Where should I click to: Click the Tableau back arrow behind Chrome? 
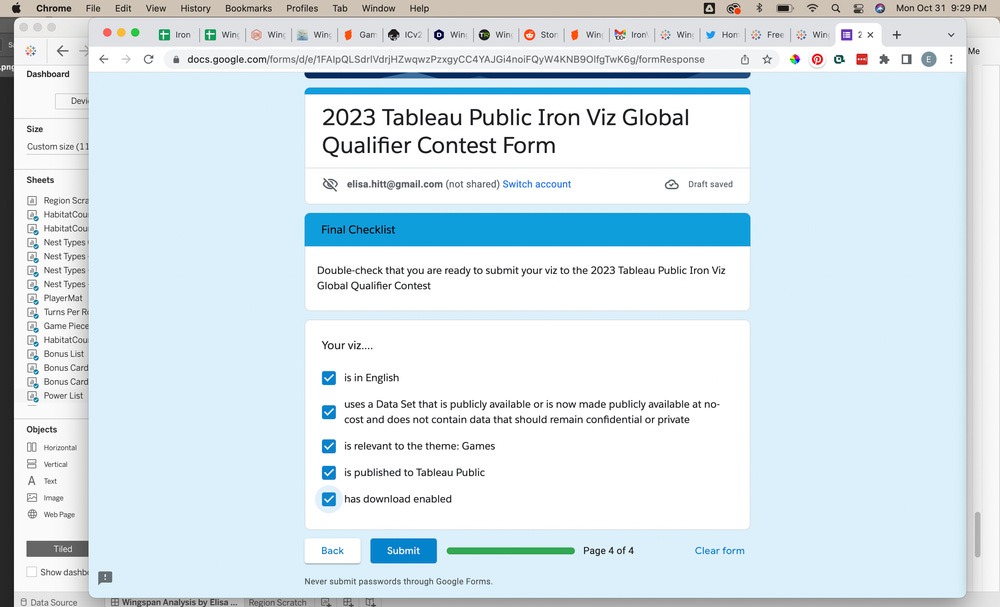(62, 51)
